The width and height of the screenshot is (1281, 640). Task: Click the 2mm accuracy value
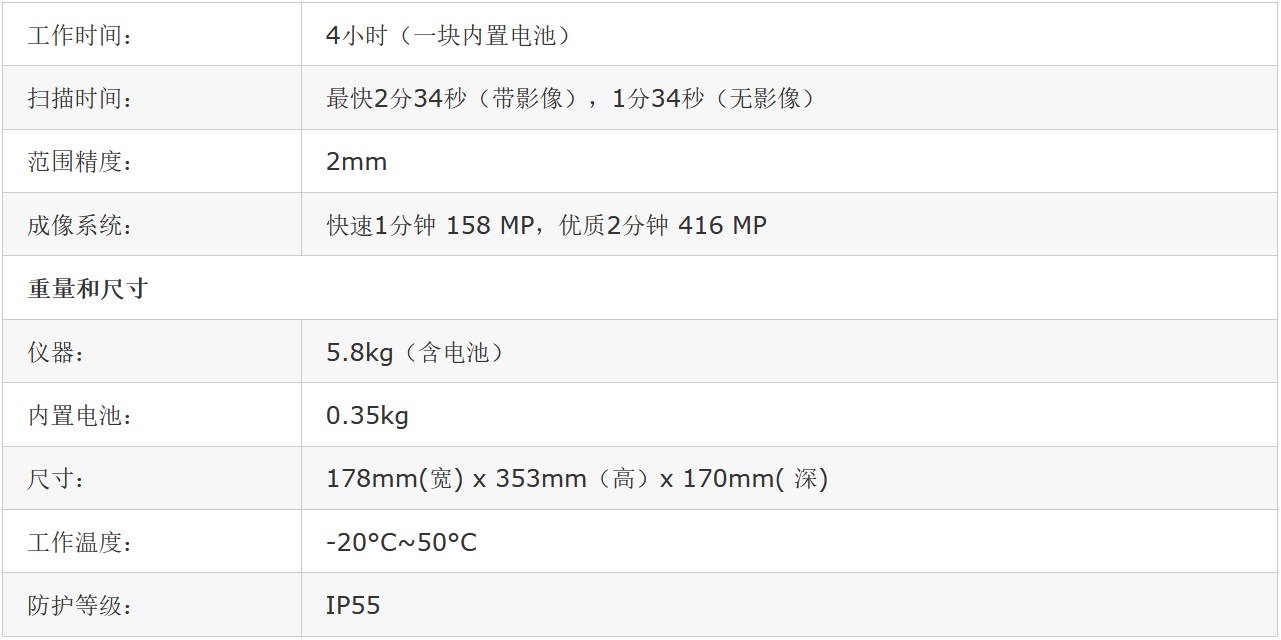tap(356, 162)
